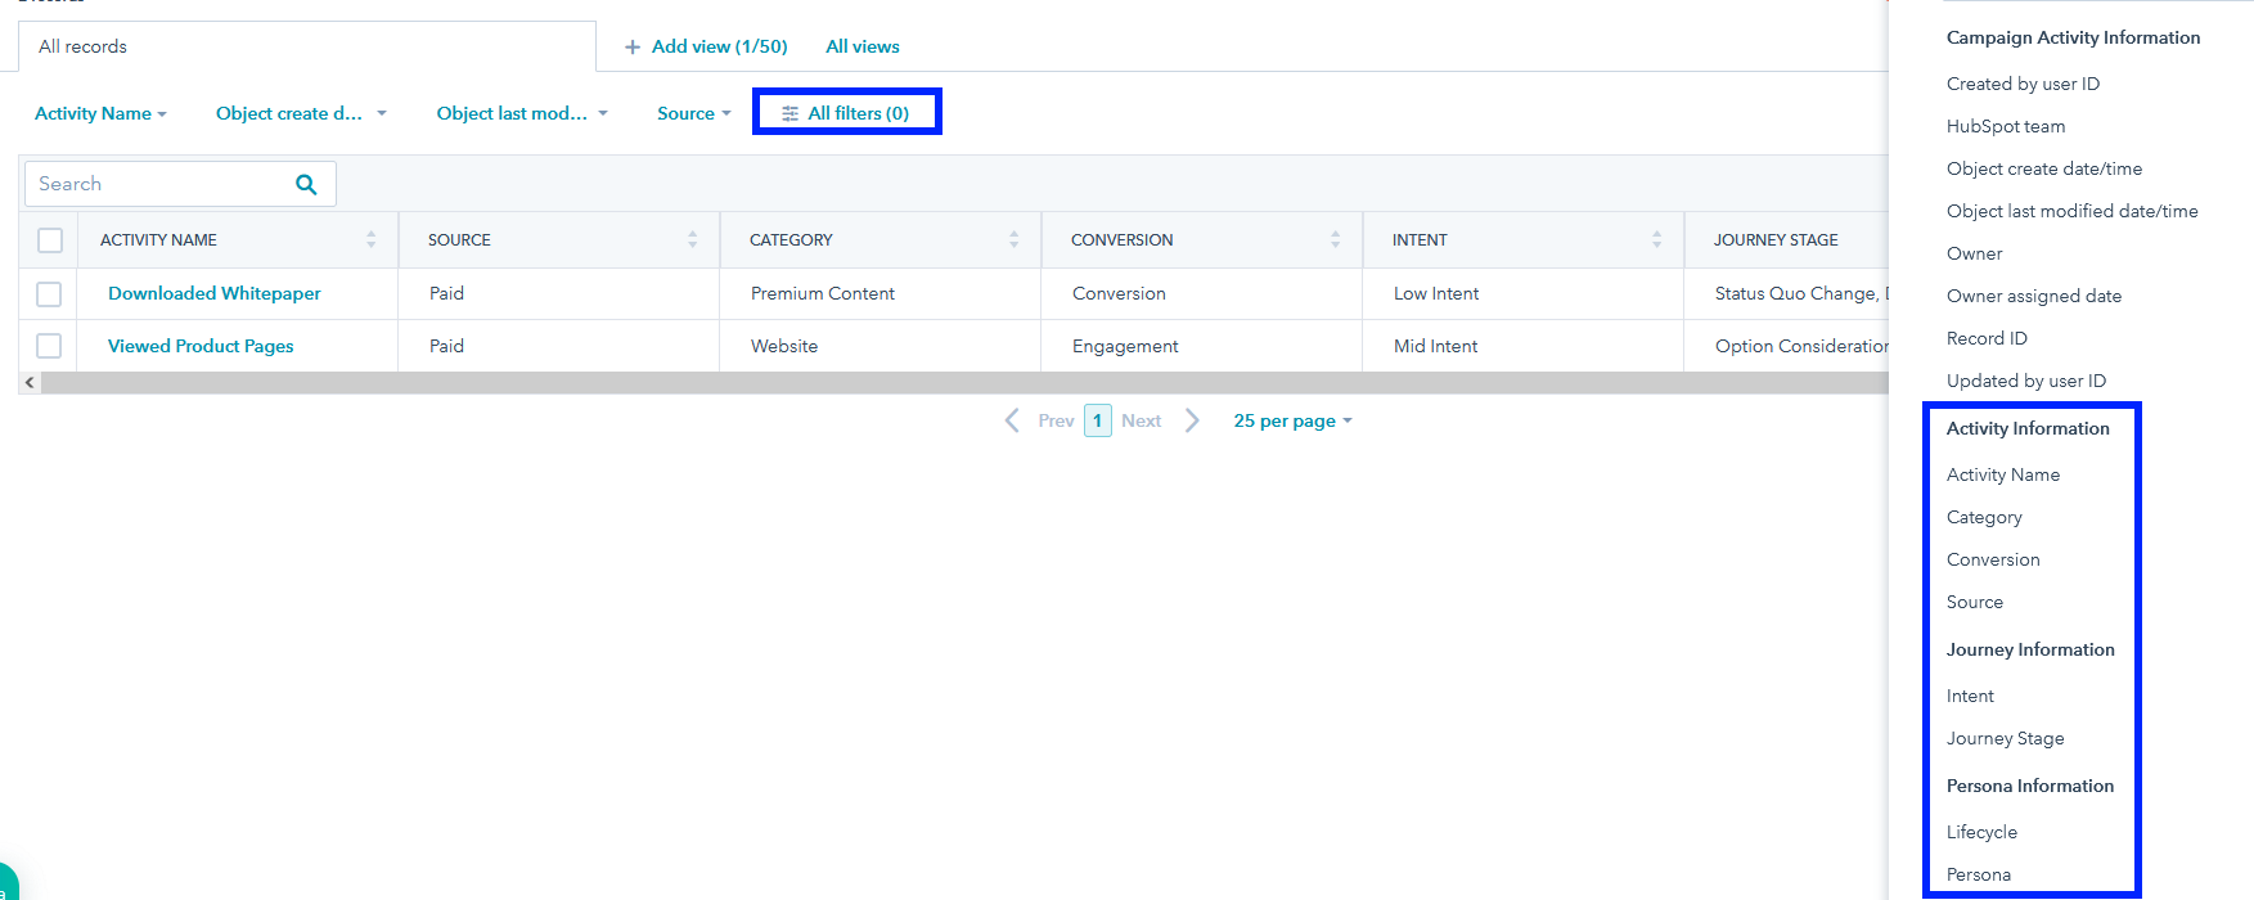Viewport: 2254px width, 900px height.
Task: Open All filters (0) panel
Action: pyautogui.click(x=846, y=113)
